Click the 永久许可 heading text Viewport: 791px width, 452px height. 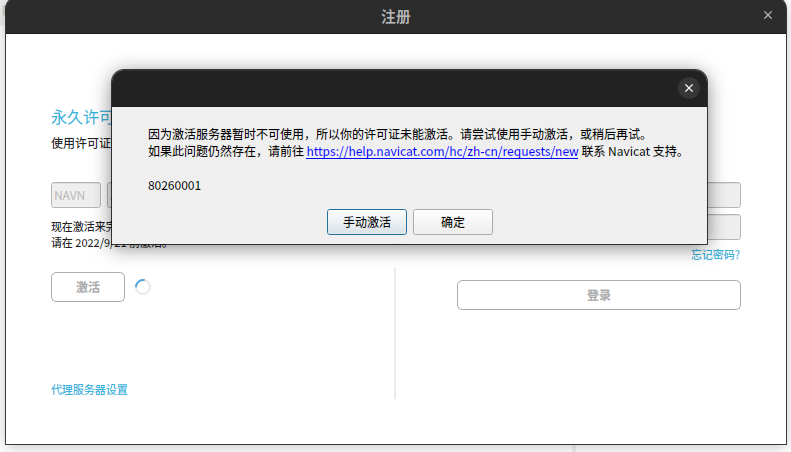[81, 117]
